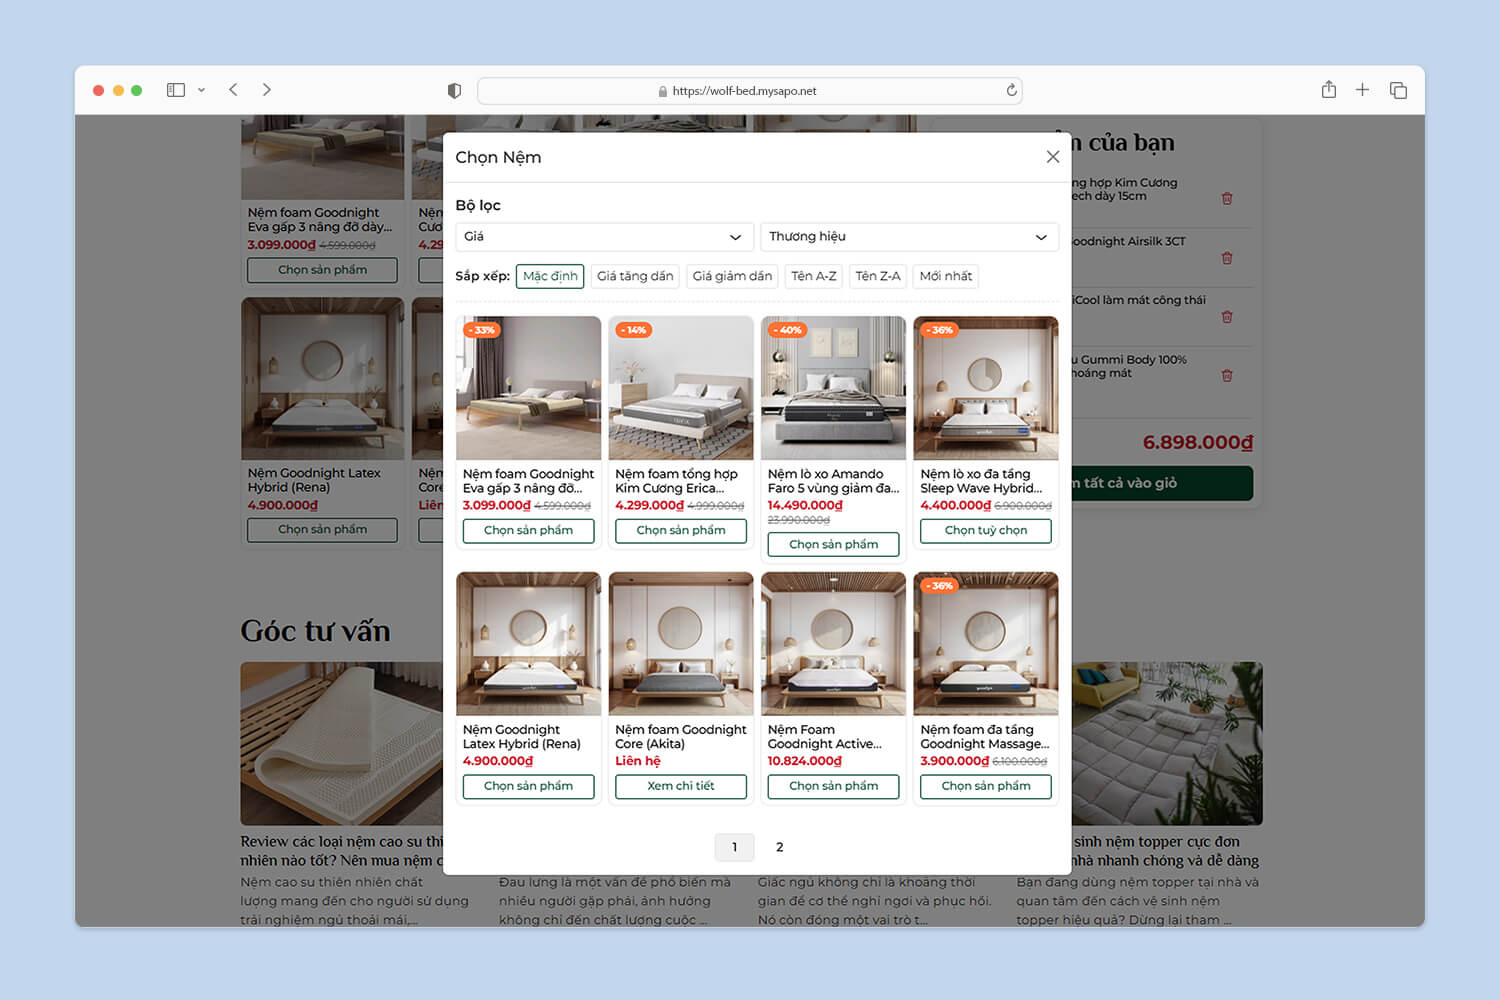
Task: Toggle the browser sidebar
Action: point(176,90)
